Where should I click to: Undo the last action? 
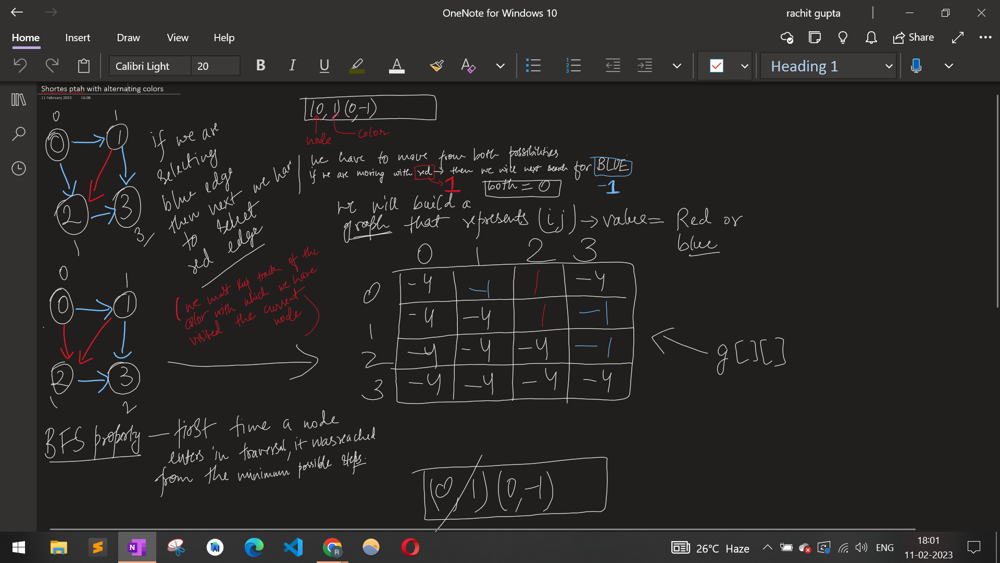click(20, 66)
